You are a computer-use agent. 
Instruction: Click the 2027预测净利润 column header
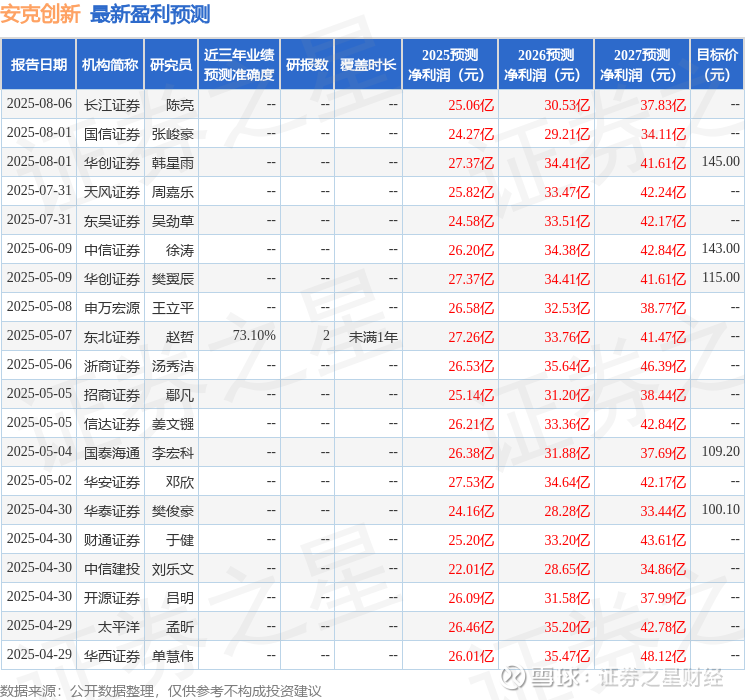(642, 65)
